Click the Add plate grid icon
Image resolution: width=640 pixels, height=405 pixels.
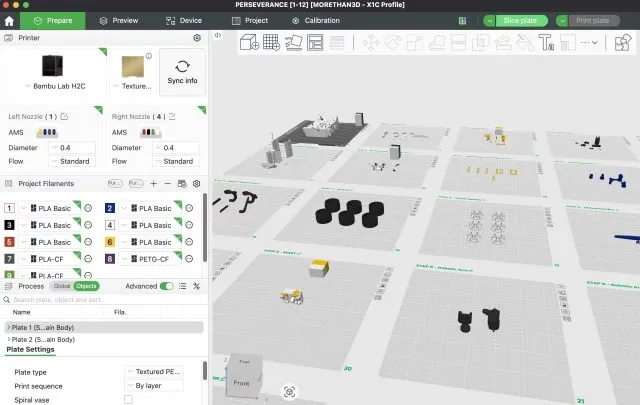point(270,42)
